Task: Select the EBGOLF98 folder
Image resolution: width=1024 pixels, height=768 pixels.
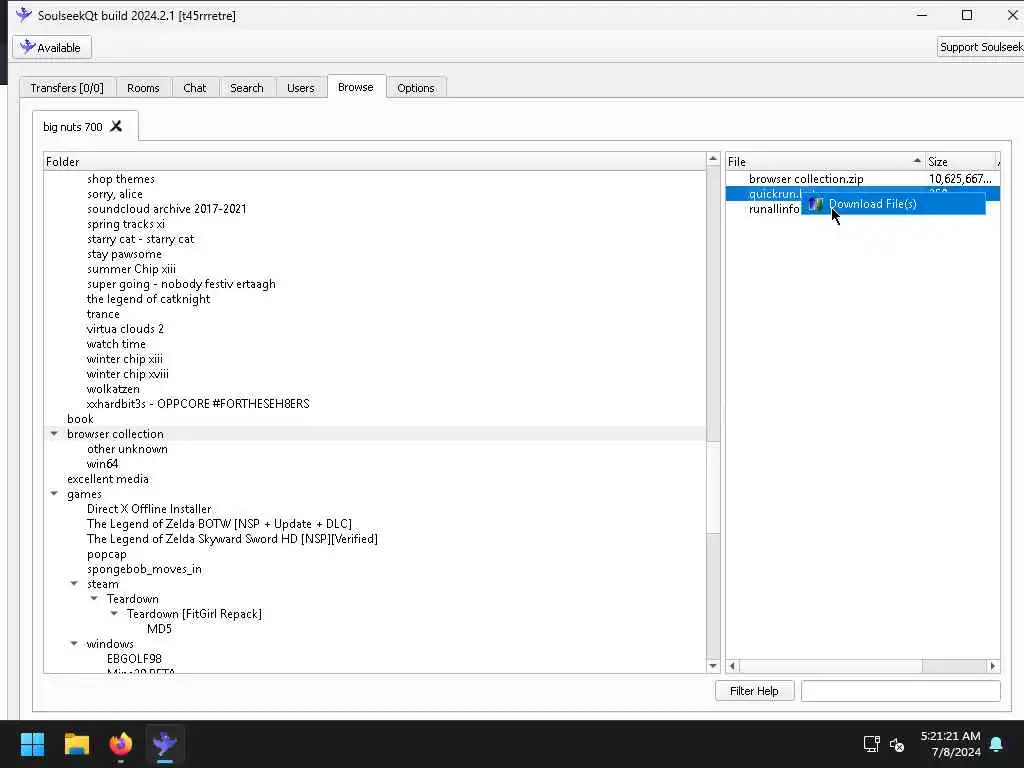Action: click(x=134, y=659)
